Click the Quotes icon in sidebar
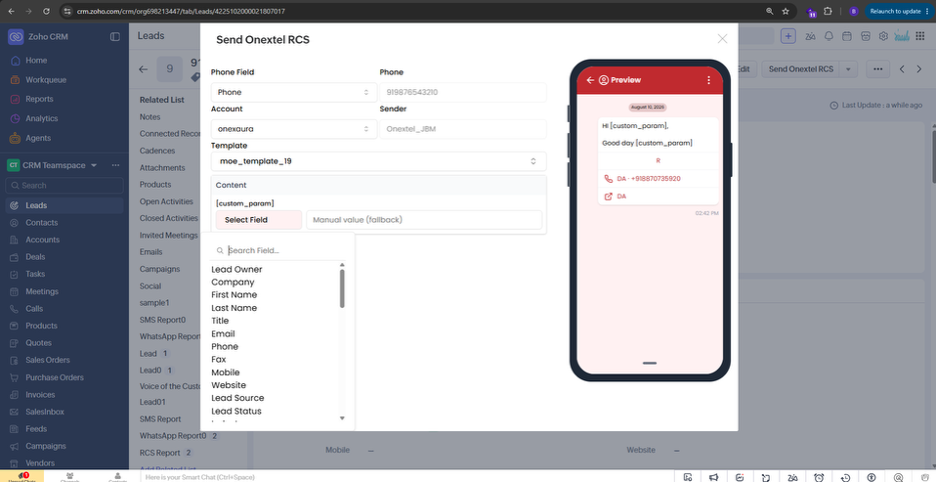The image size is (936, 482). click(14, 343)
